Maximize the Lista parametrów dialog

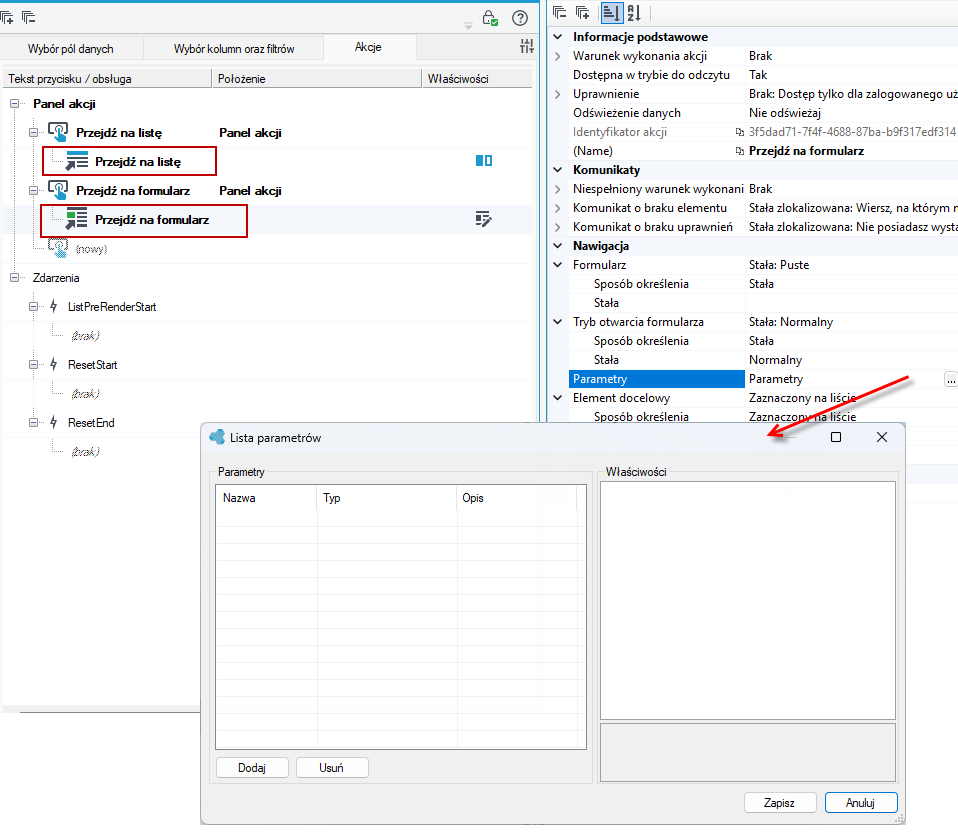coord(836,437)
